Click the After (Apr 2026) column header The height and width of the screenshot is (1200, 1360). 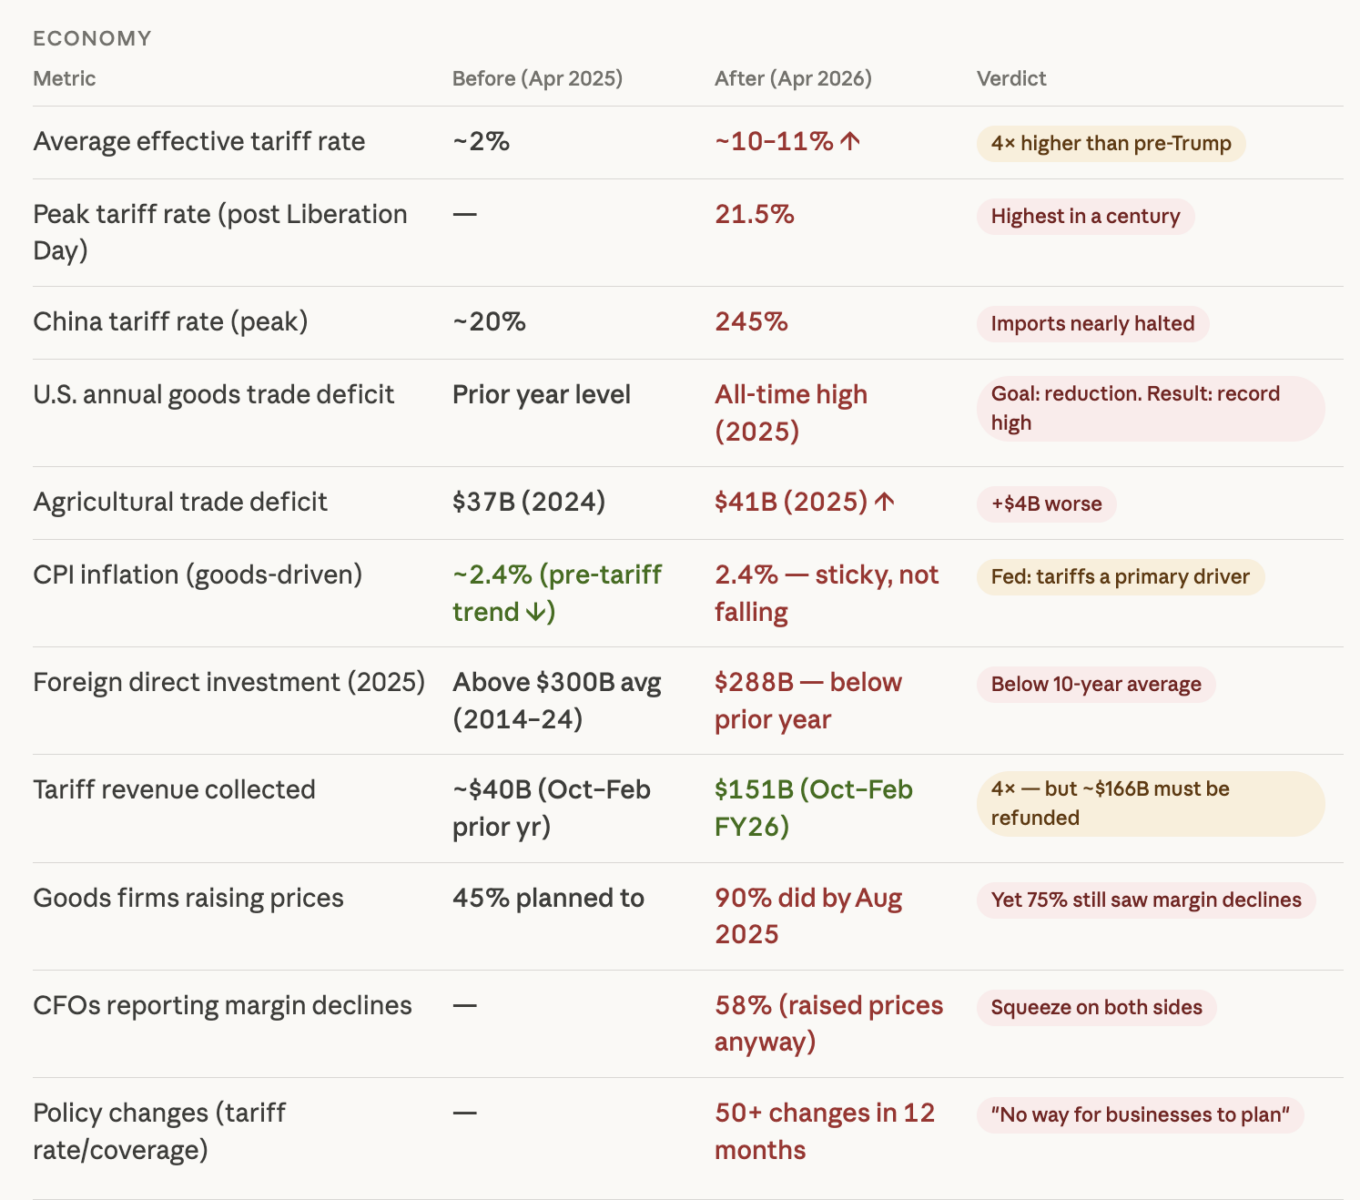(793, 79)
